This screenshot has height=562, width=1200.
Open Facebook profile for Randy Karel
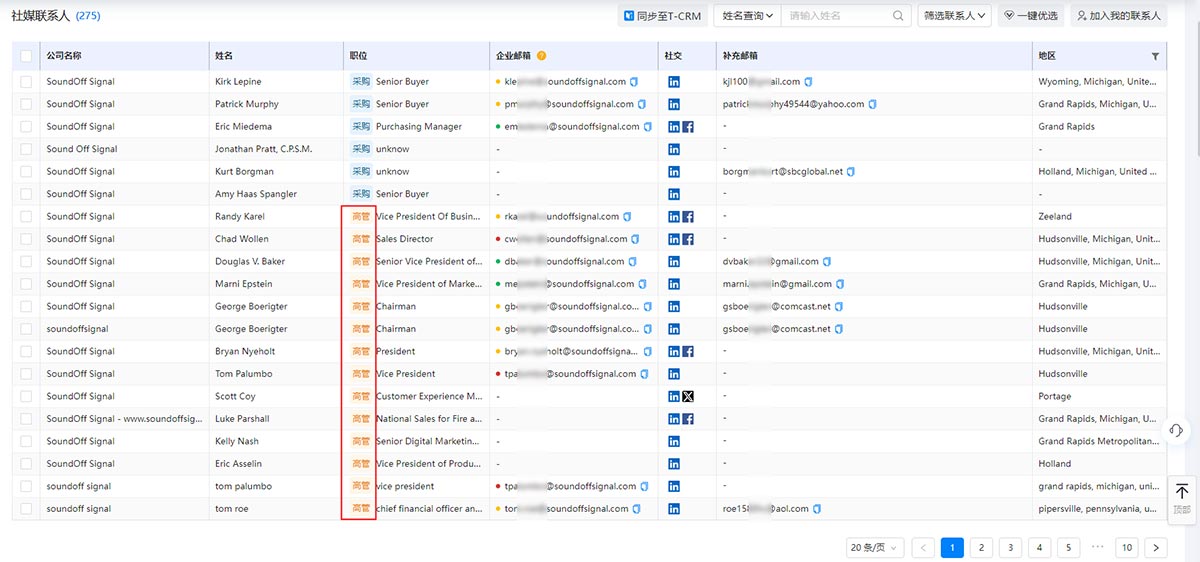tap(688, 217)
